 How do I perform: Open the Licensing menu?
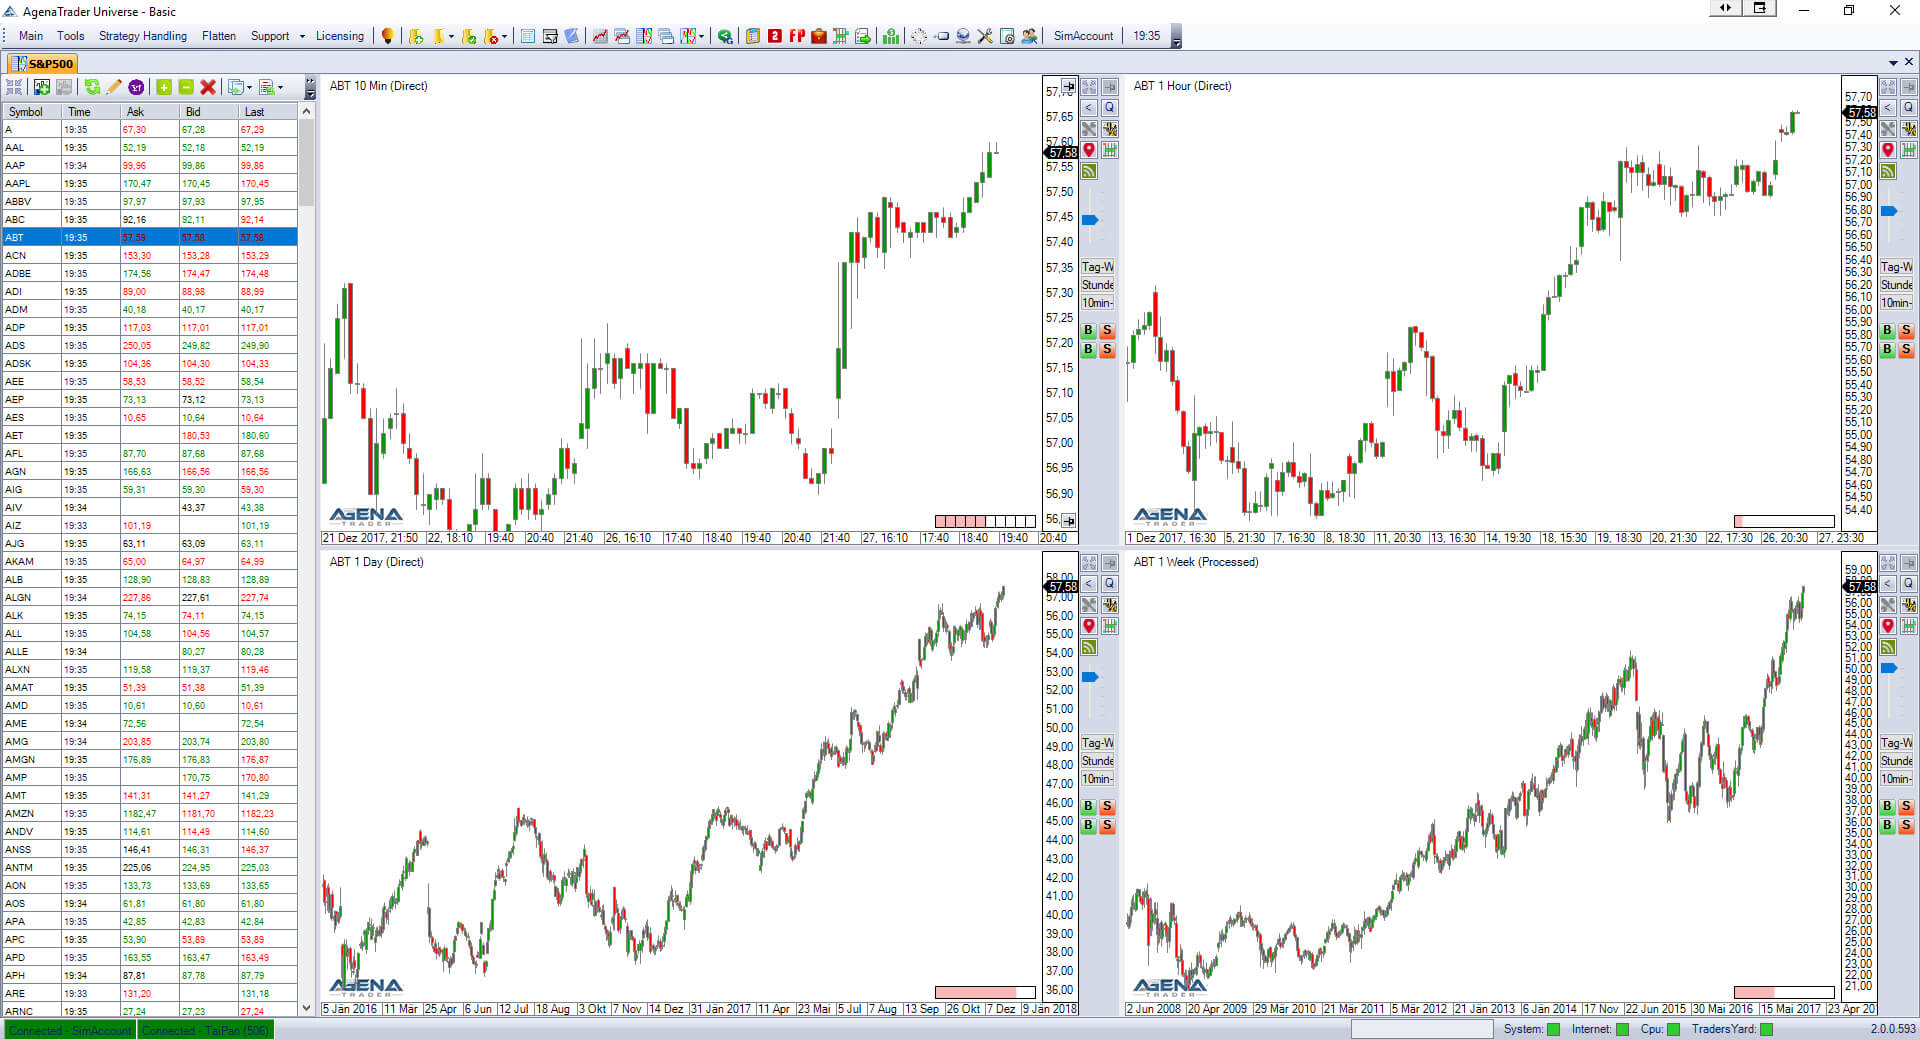click(340, 36)
